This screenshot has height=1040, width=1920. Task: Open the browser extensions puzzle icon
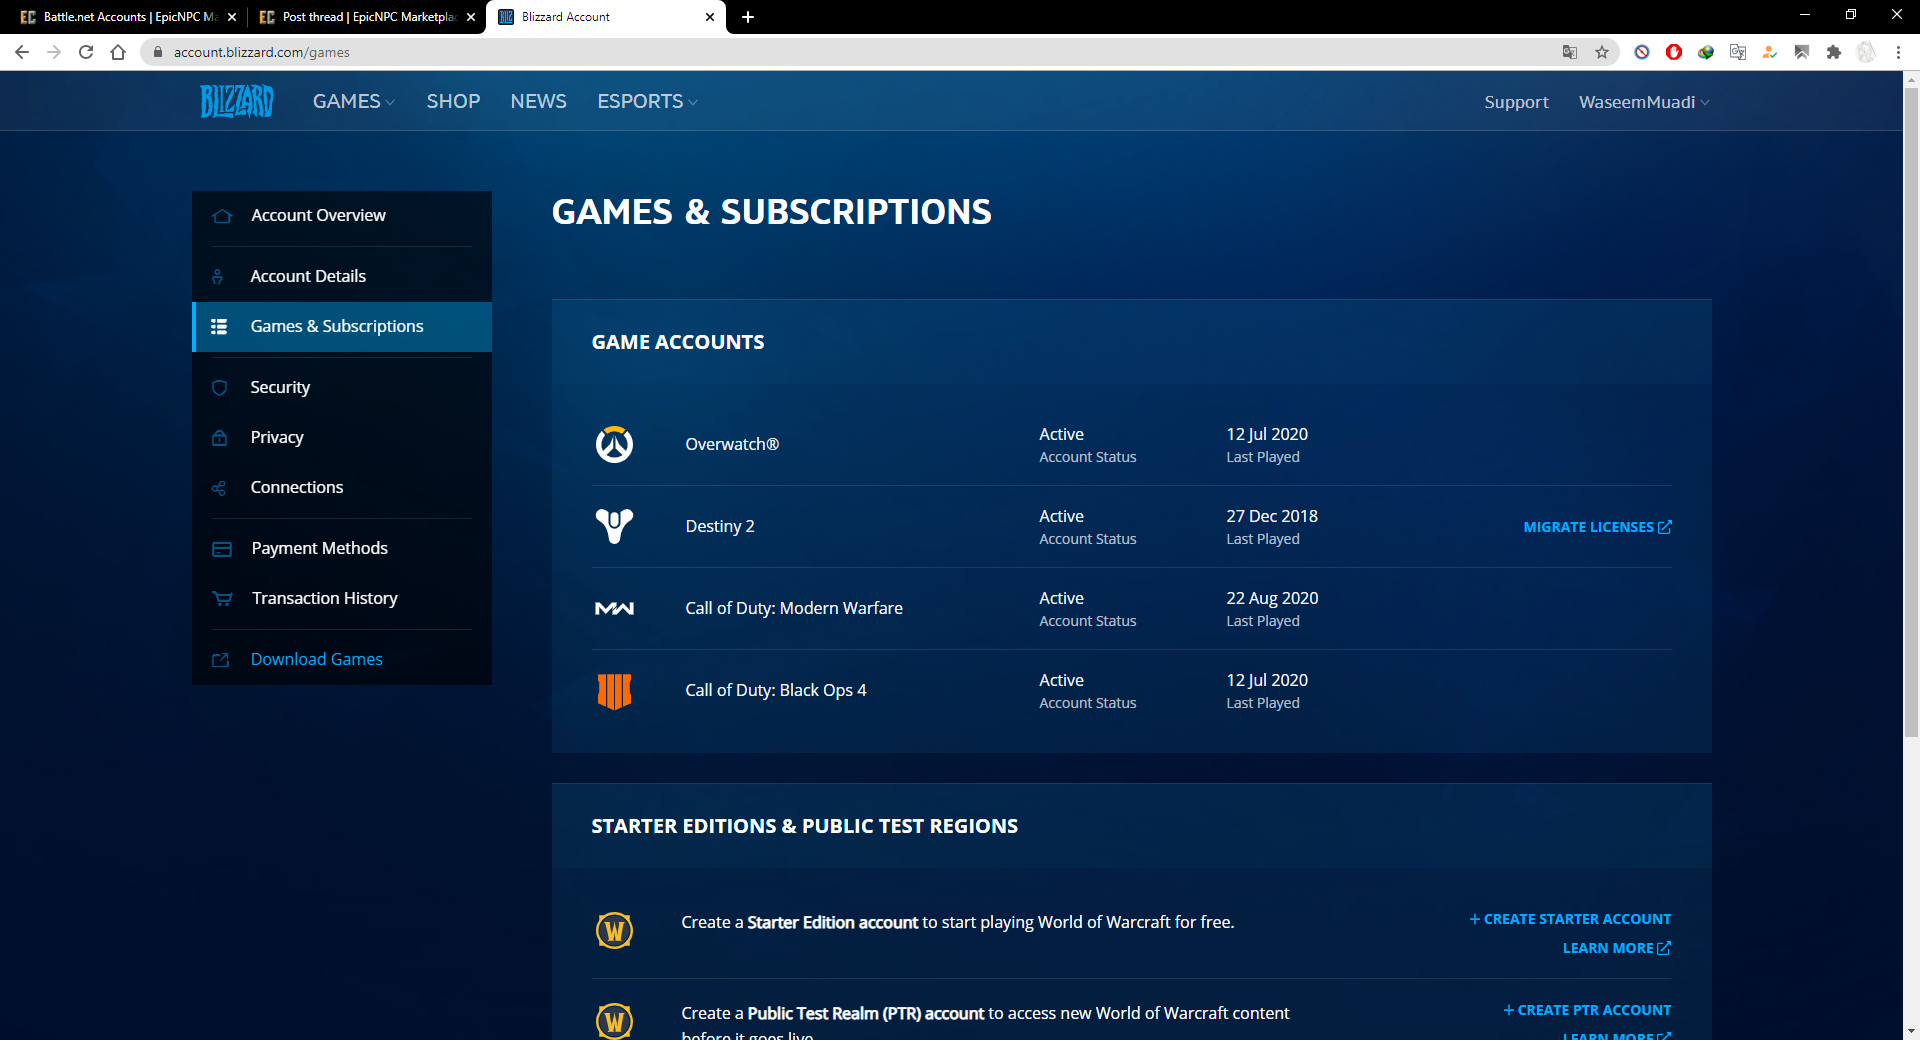pos(1834,52)
